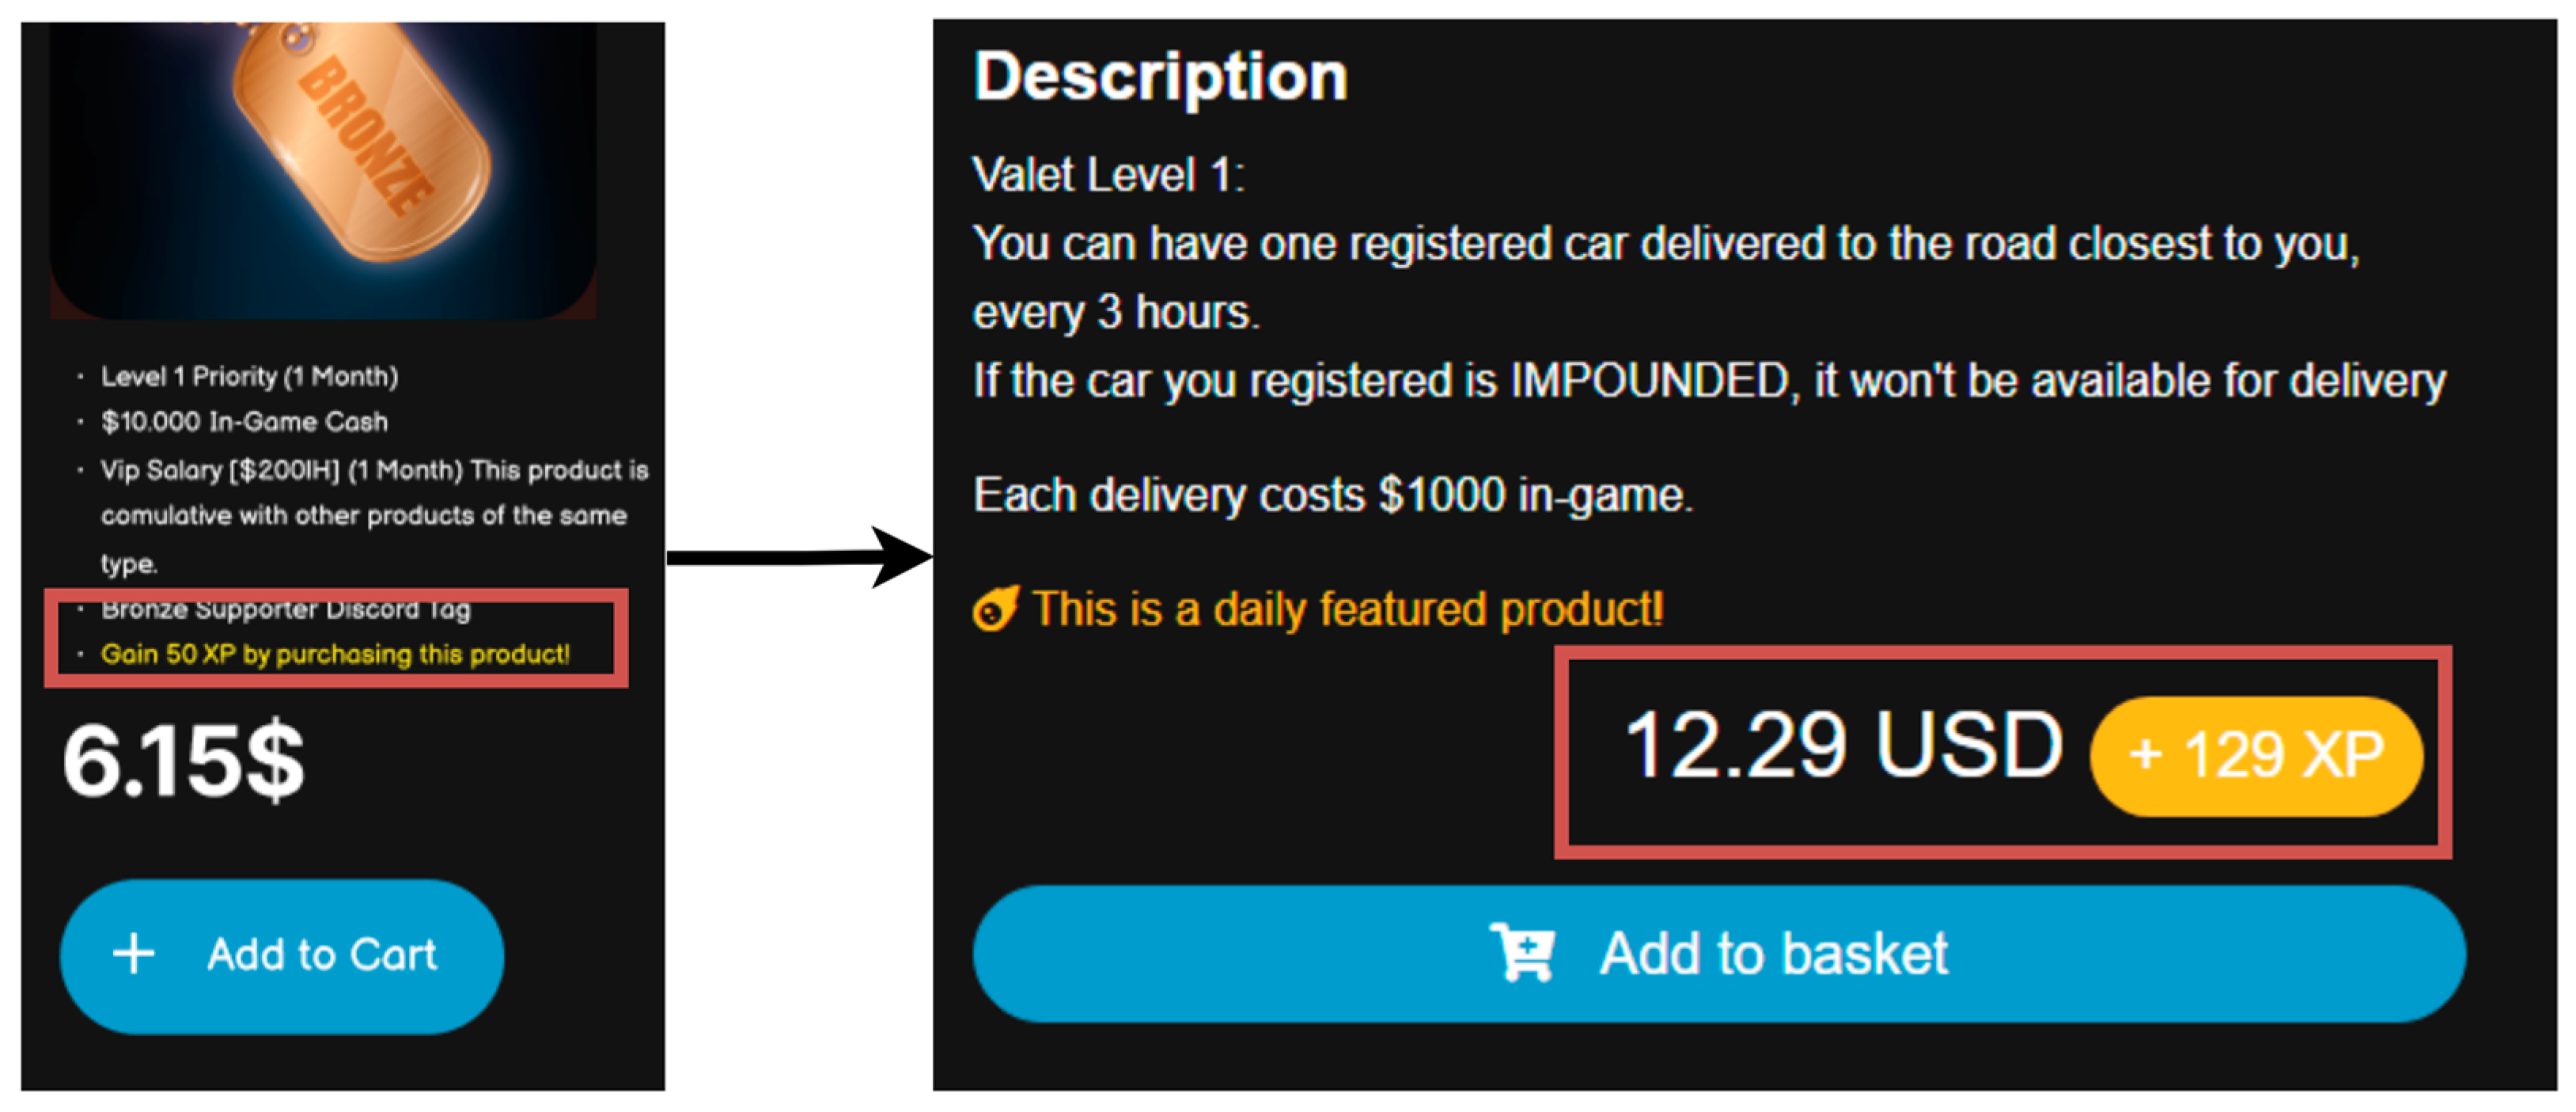Click the plus icon in Add to Cart
This screenshot has height=1112, width=2576.
coord(133,954)
